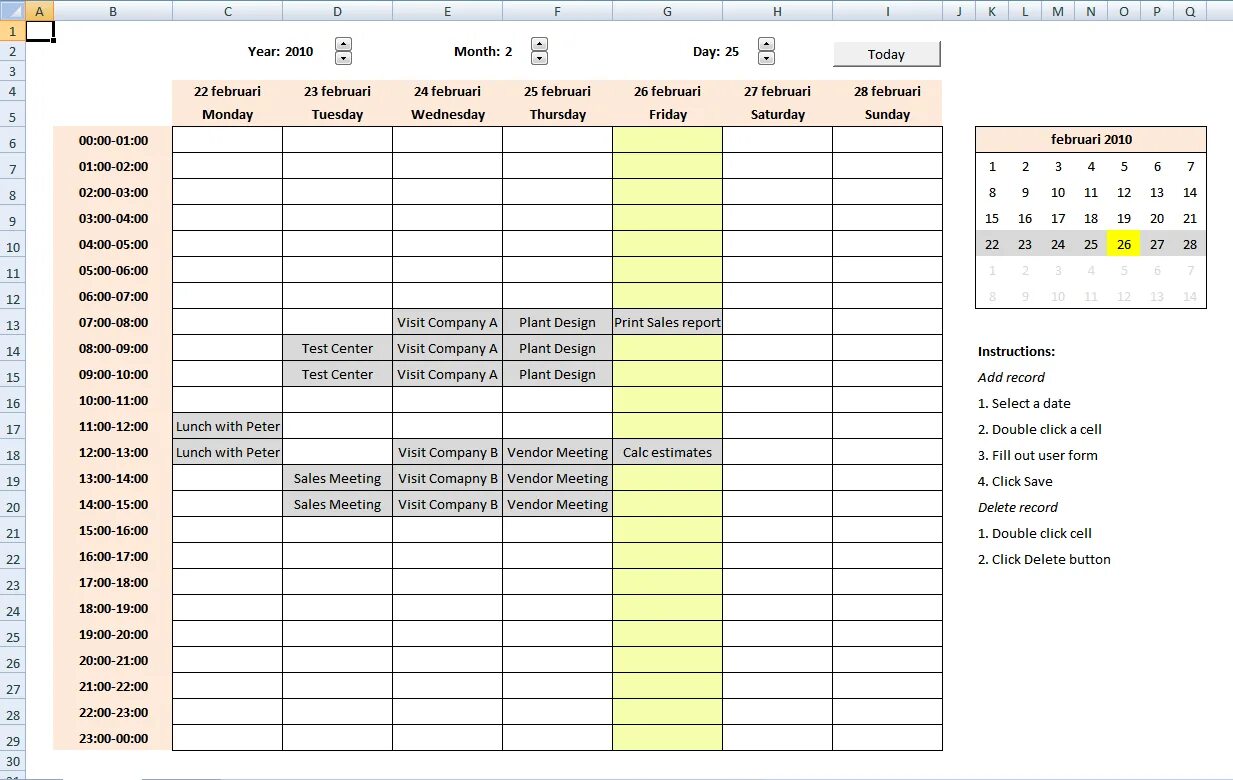Select 'Vendor Meeting' in the 12:00-13:00 row
This screenshot has width=1233, height=780.
click(557, 452)
